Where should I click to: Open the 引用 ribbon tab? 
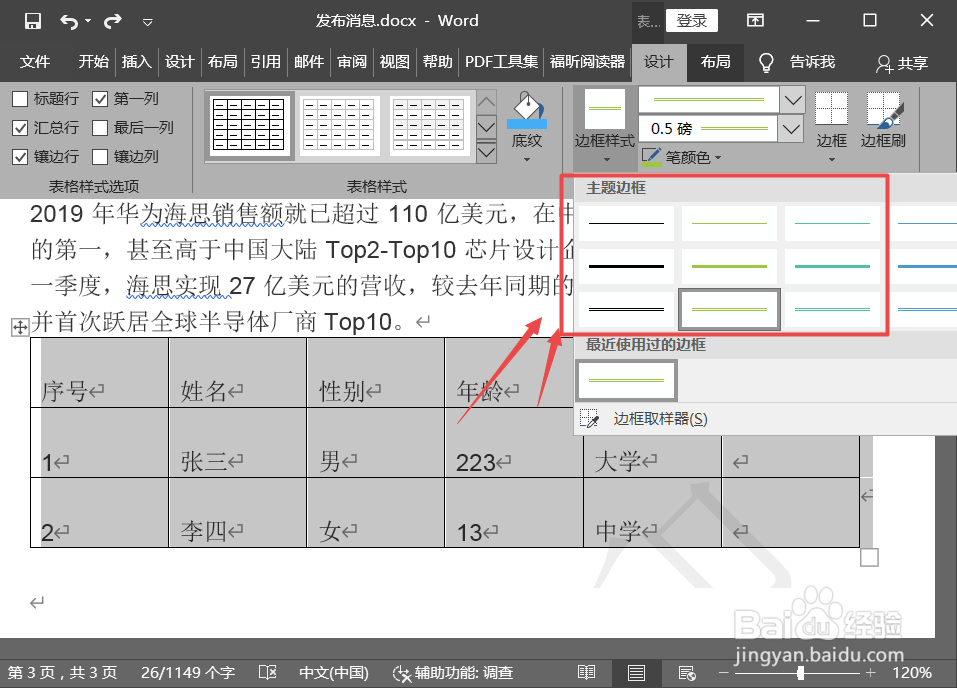point(265,62)
